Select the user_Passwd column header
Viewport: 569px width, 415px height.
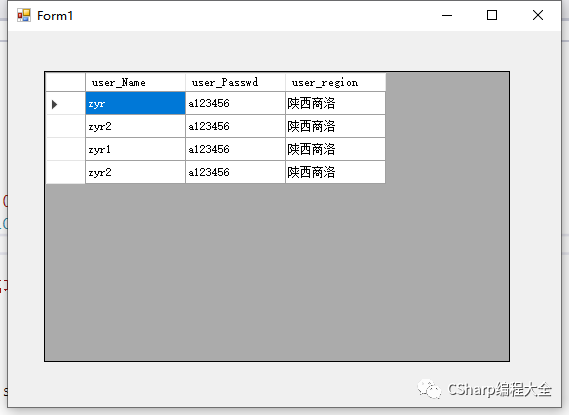(235, 82)
